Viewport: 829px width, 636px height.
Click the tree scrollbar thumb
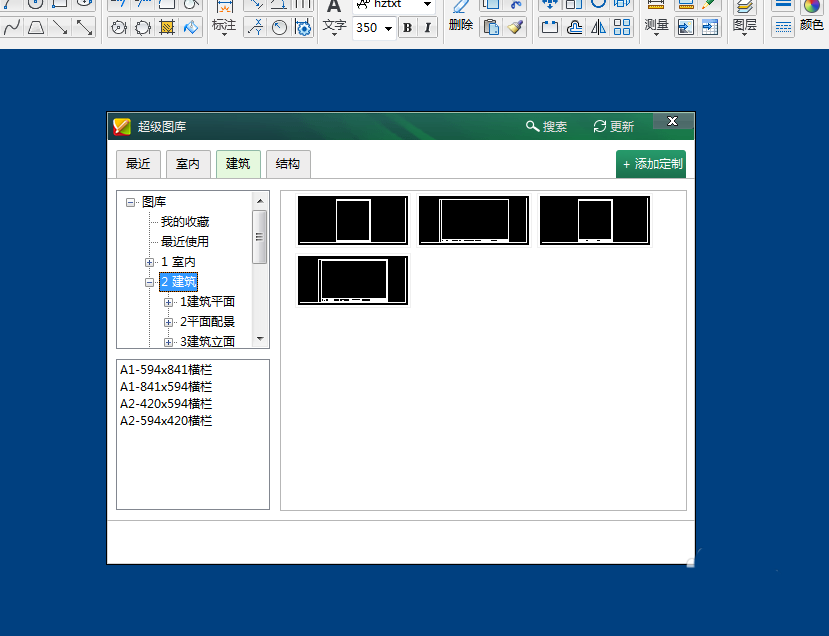point(260,236)
